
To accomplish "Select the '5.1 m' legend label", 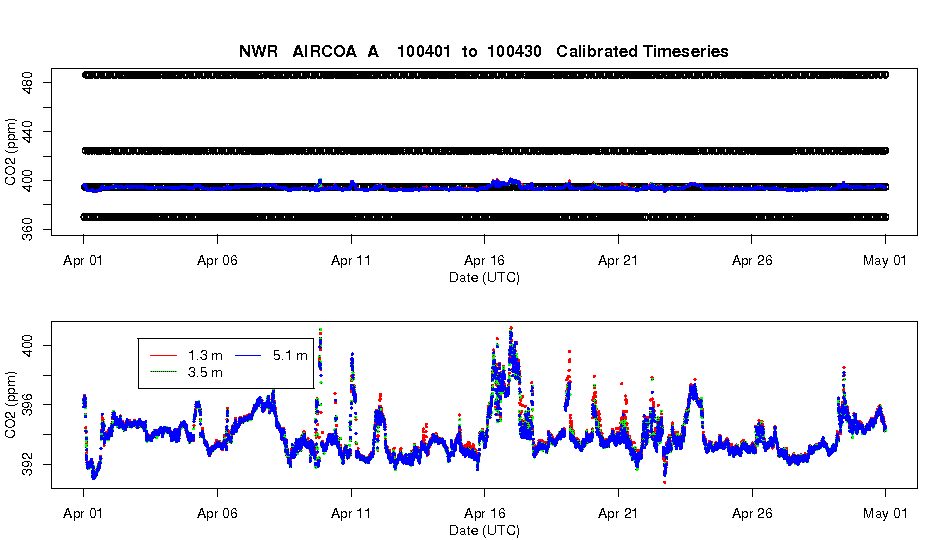I will 290,356.
